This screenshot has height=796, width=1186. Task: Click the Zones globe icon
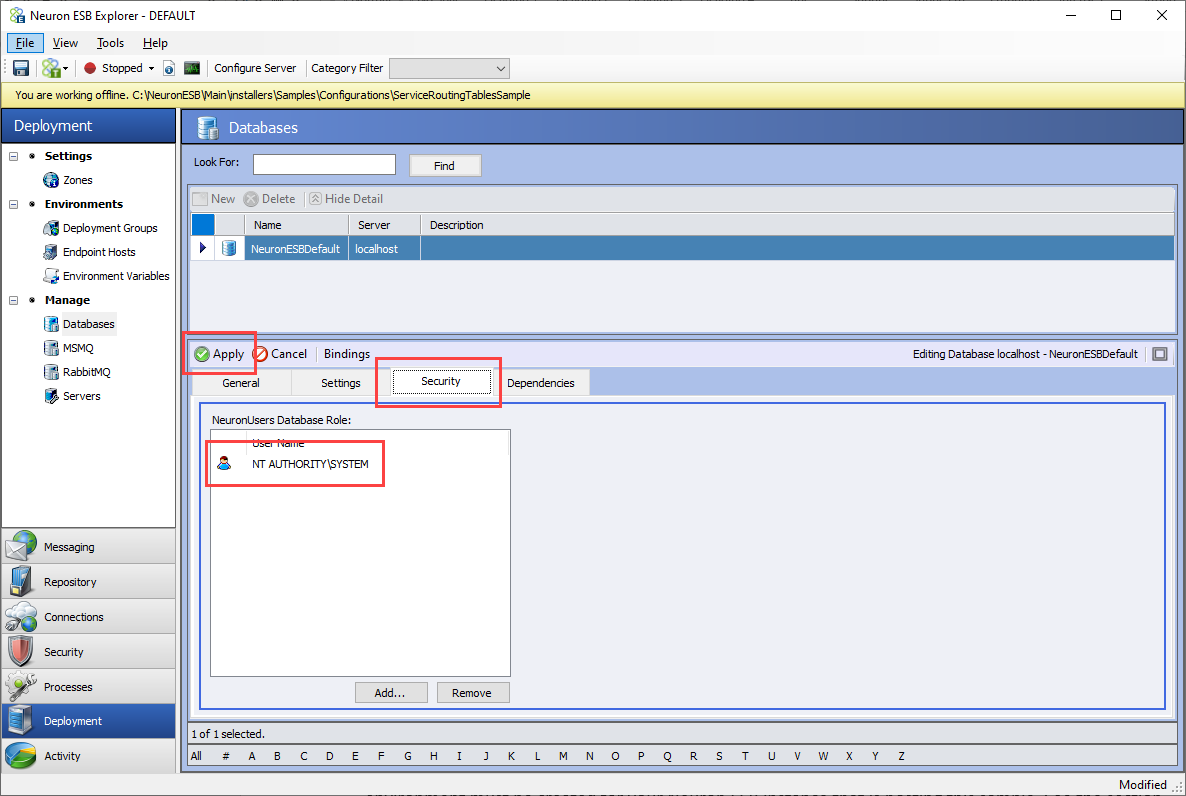coord(51,180)
